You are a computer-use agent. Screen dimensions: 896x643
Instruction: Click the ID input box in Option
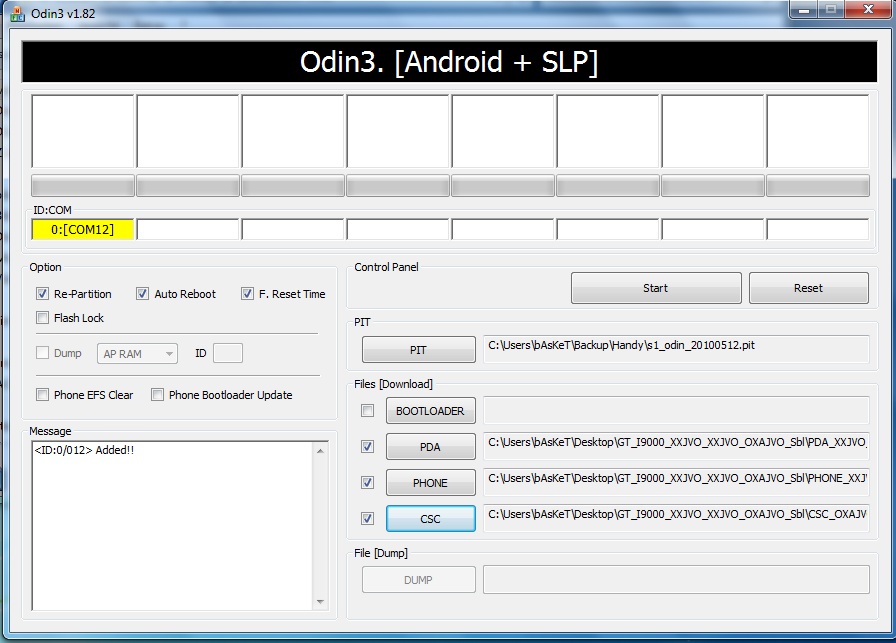(x=228, y=353)
